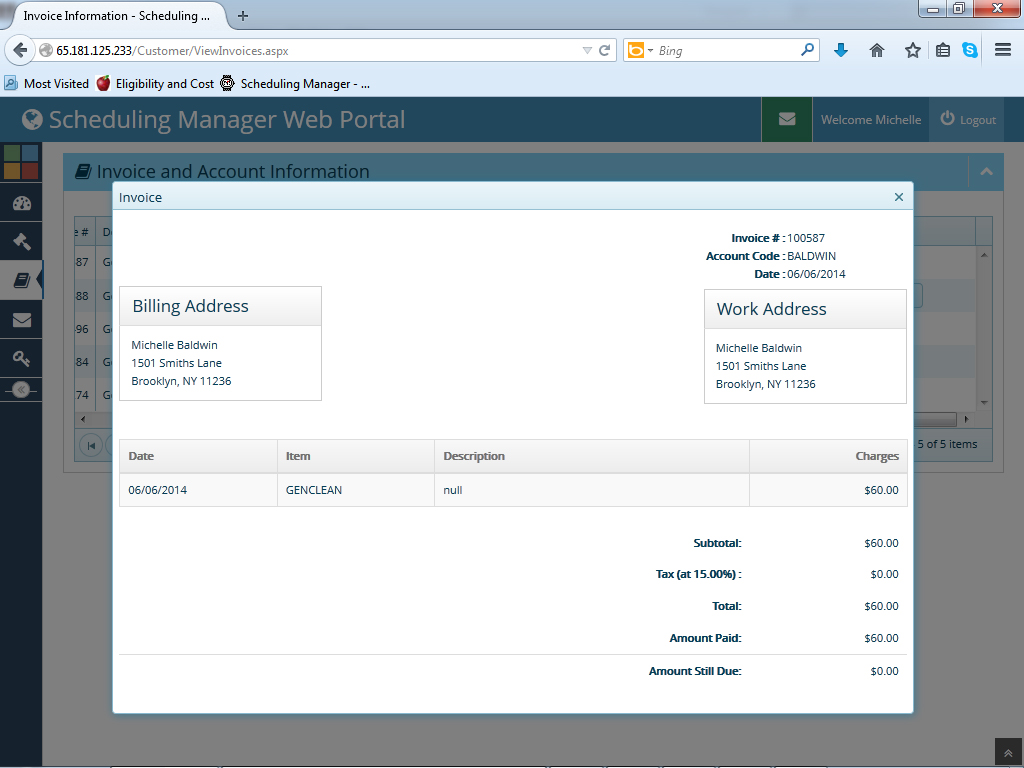Viewport: 1024px width, 768px height.
Task: Click the four-color squares sidebar icon
Action: pos(21,162)
